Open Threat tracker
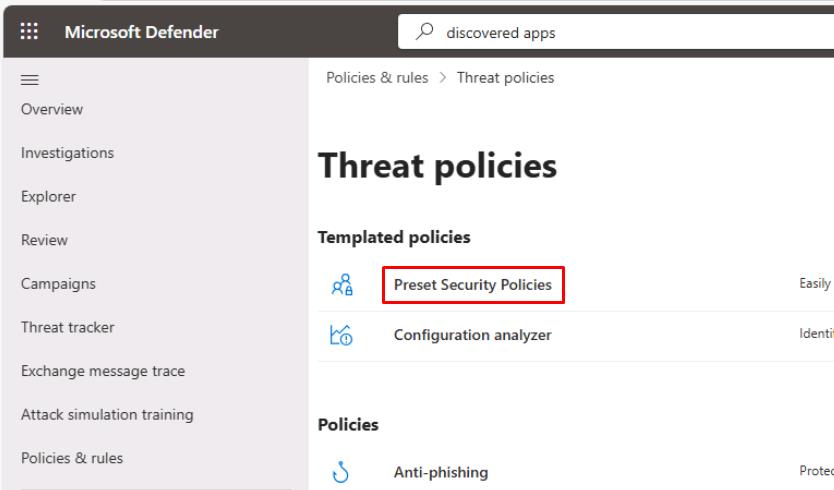The width and height of the screenshot is (834, 490). pos(67,327)
